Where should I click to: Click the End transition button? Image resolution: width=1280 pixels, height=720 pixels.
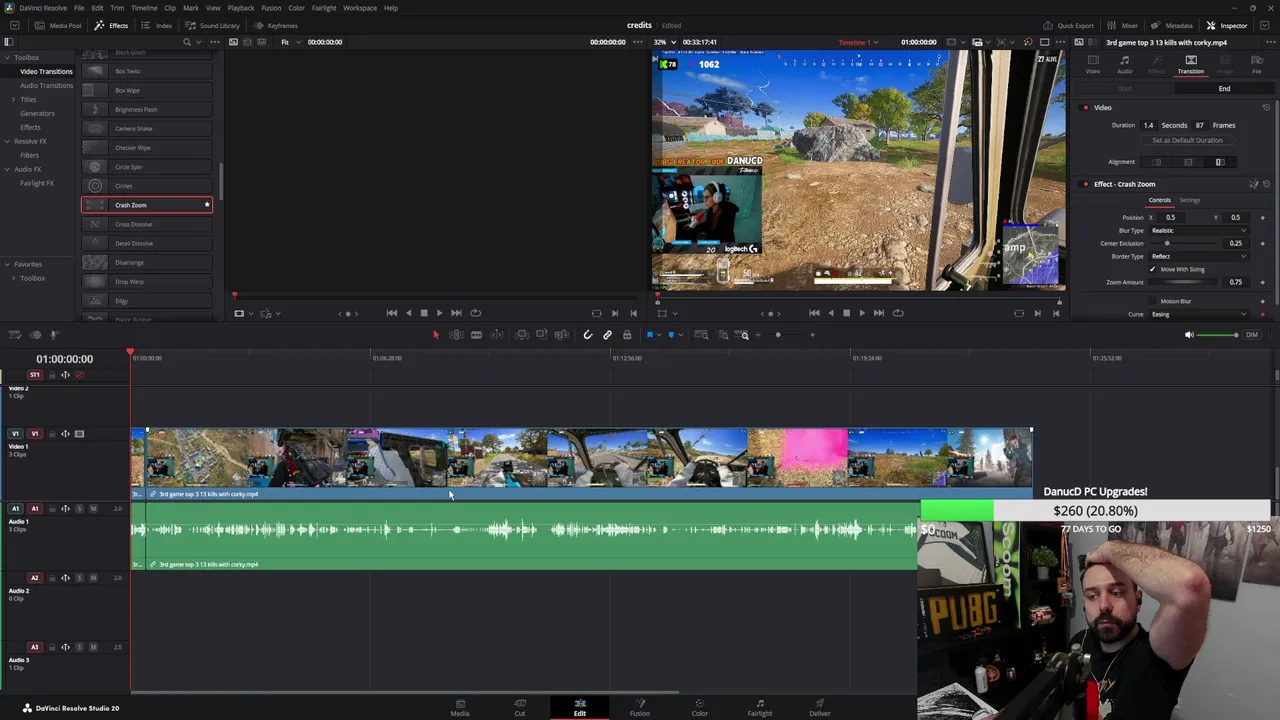pos(1224,89)
